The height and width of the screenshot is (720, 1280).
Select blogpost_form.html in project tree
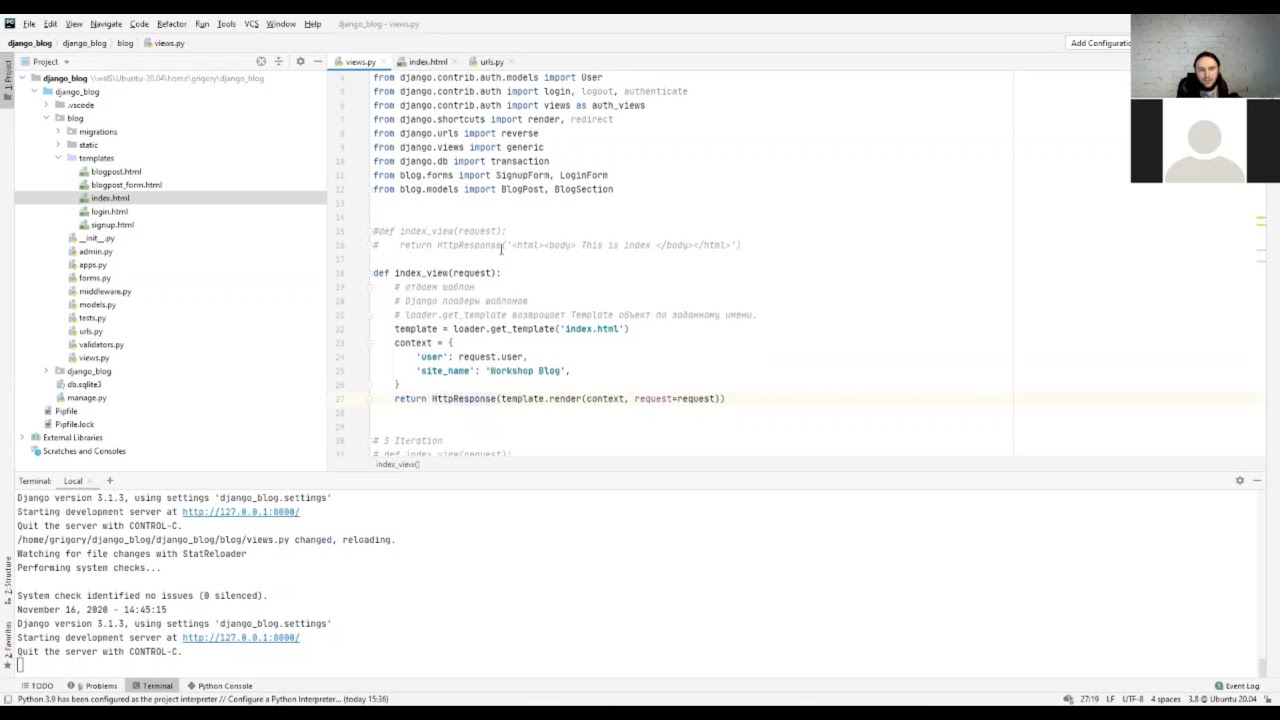126,185
